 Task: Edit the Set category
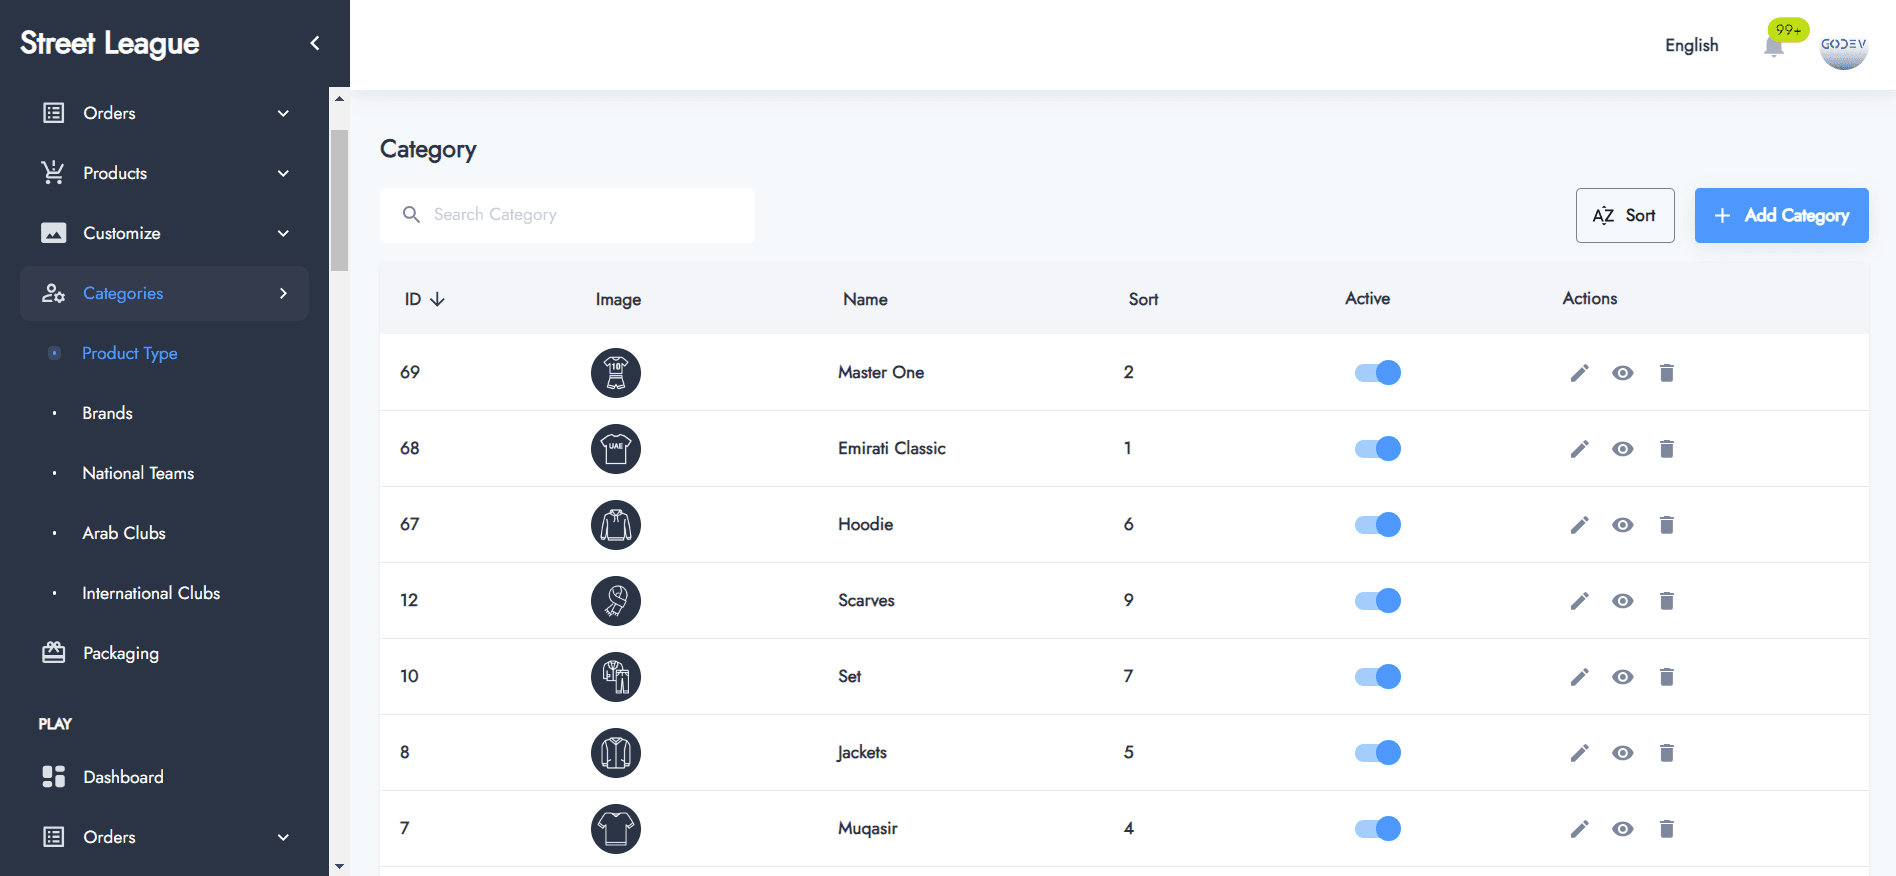point(1579,677)
